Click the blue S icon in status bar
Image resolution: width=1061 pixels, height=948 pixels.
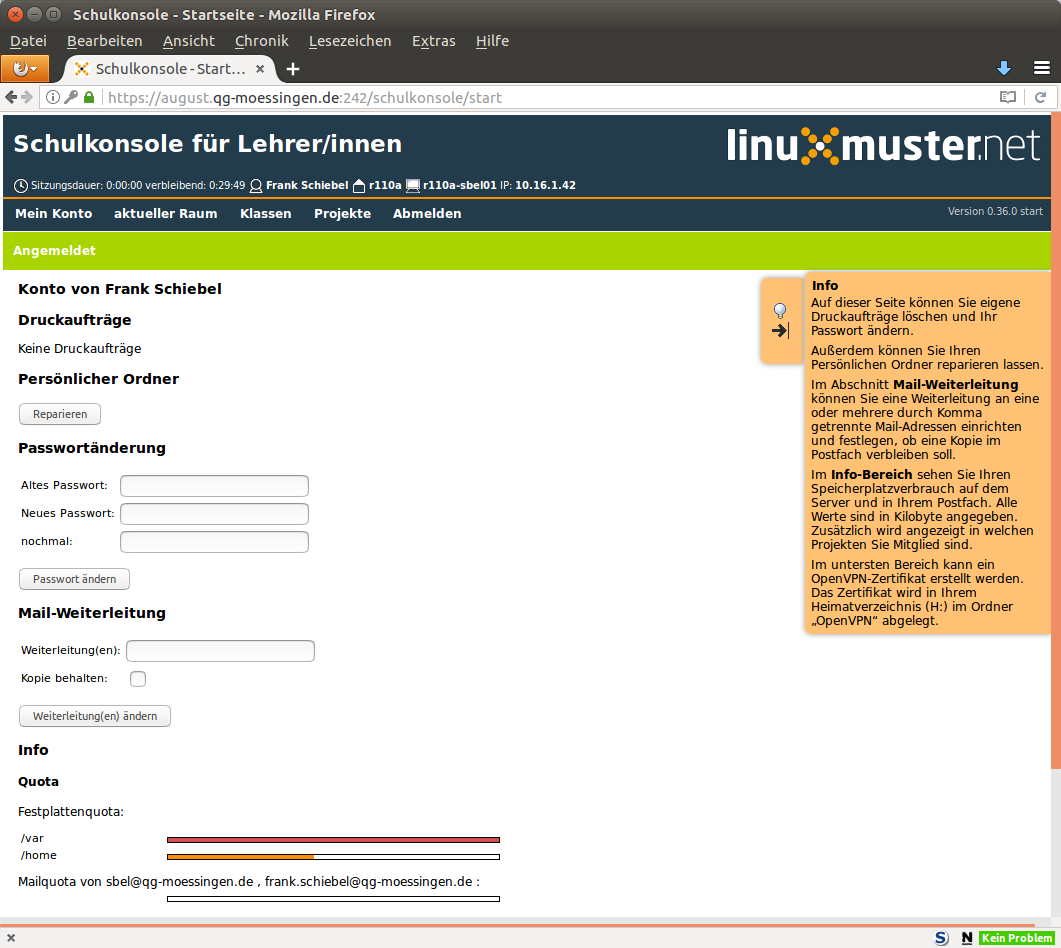[941, 938]
